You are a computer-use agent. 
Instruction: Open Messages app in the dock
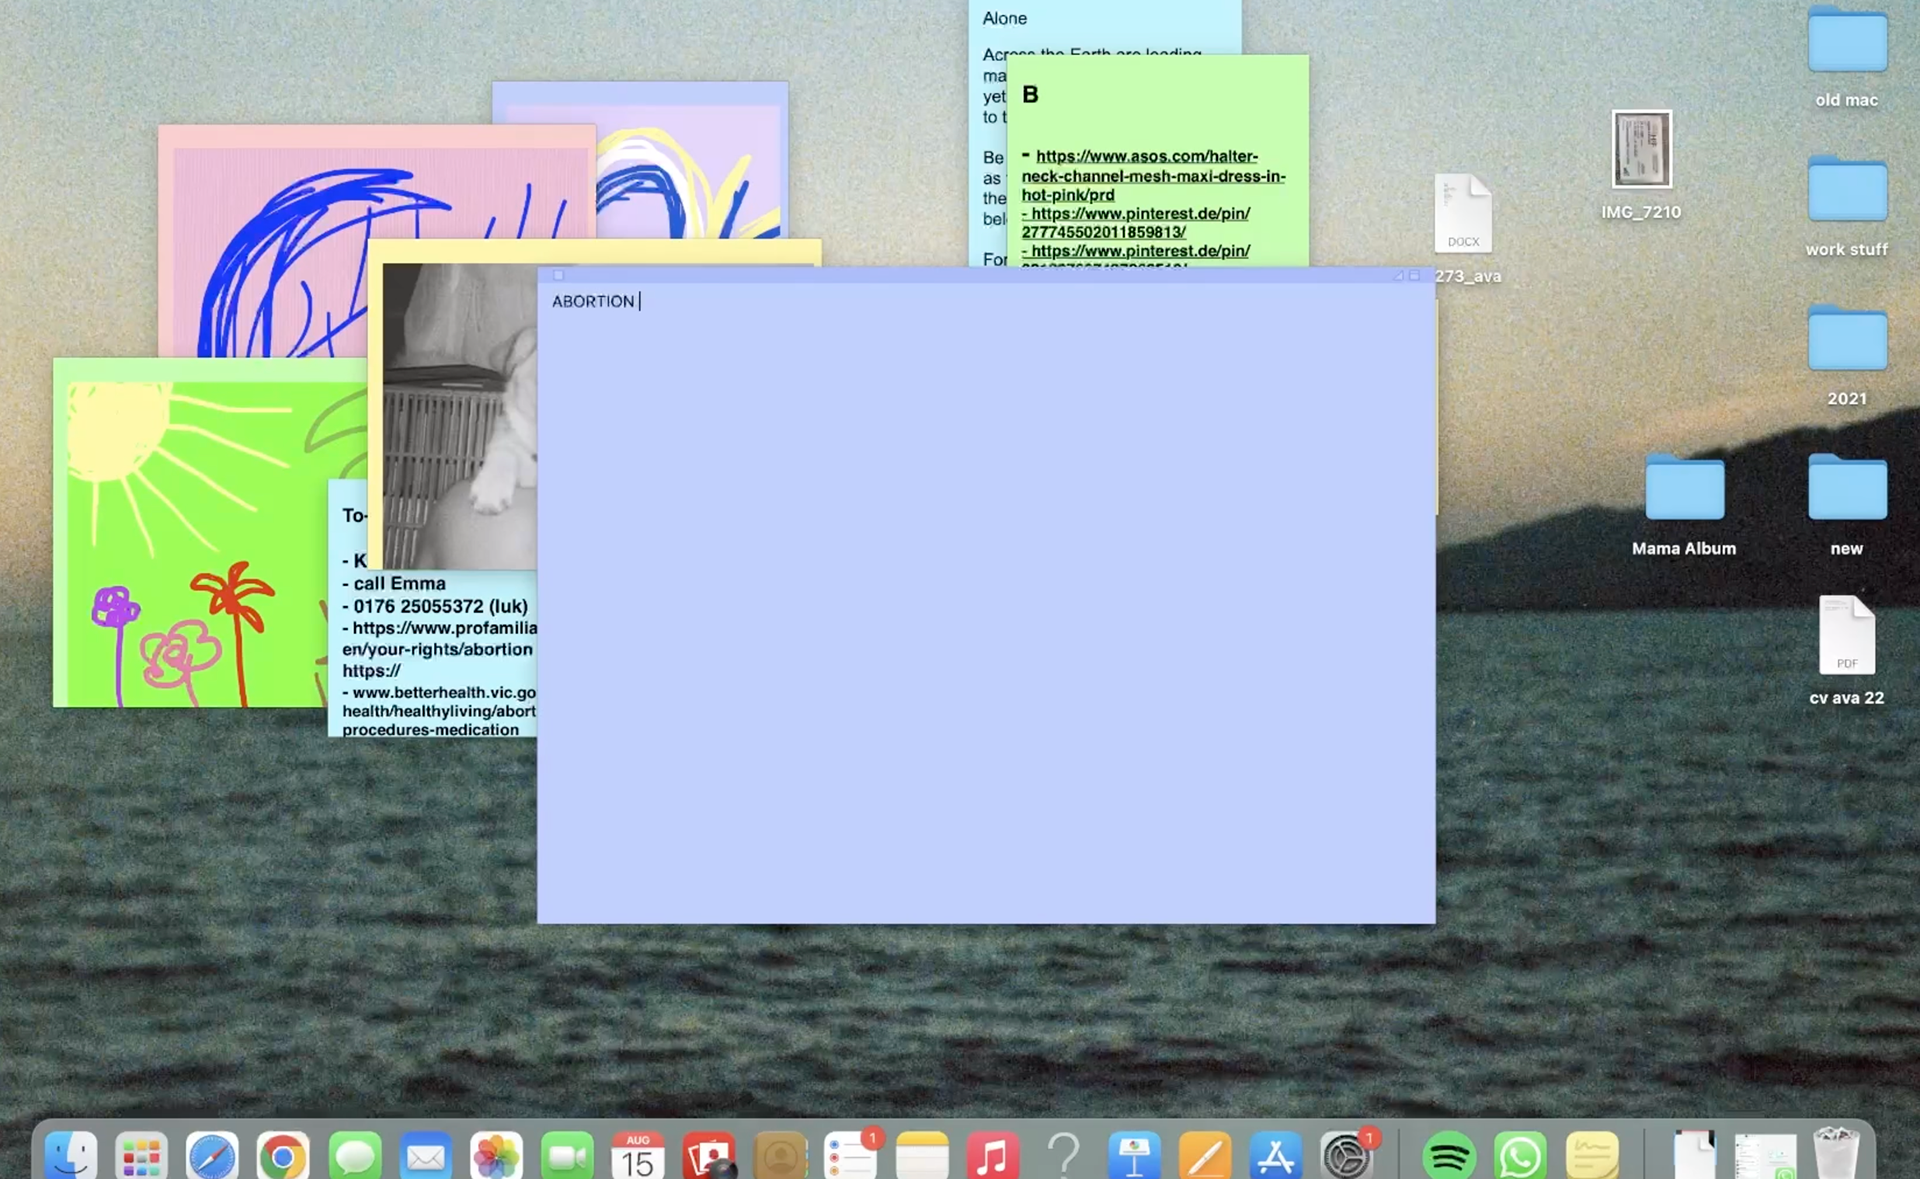pyautogui.click(x=354, y=1156)
